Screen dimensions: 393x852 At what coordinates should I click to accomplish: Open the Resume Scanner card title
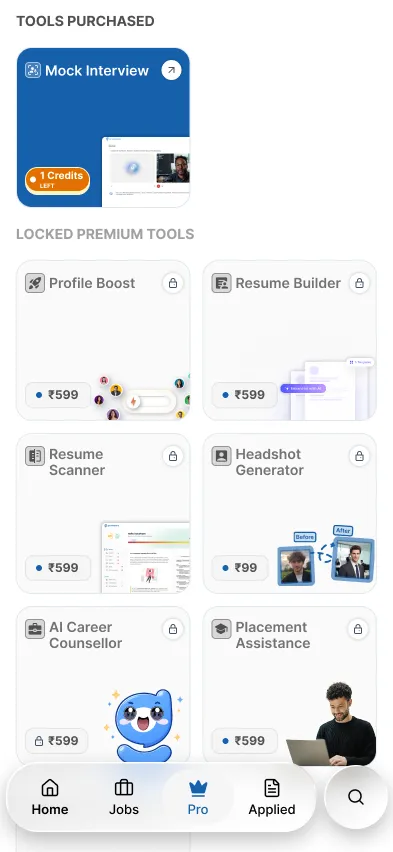click(x=77, y=462)
